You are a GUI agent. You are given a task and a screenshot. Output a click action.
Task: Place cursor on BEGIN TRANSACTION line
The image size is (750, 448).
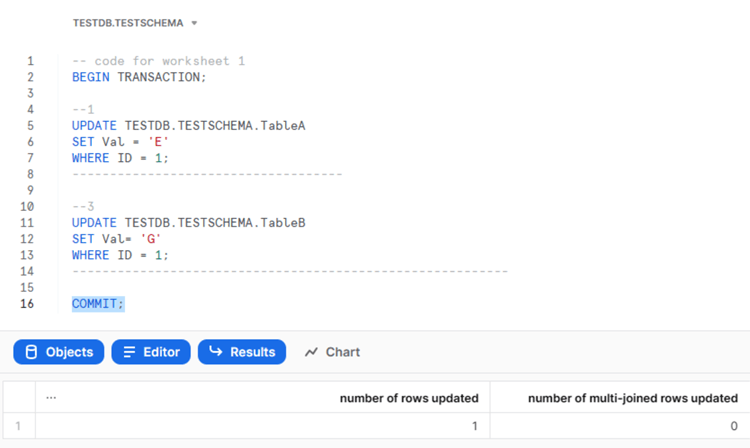[139, 77]
